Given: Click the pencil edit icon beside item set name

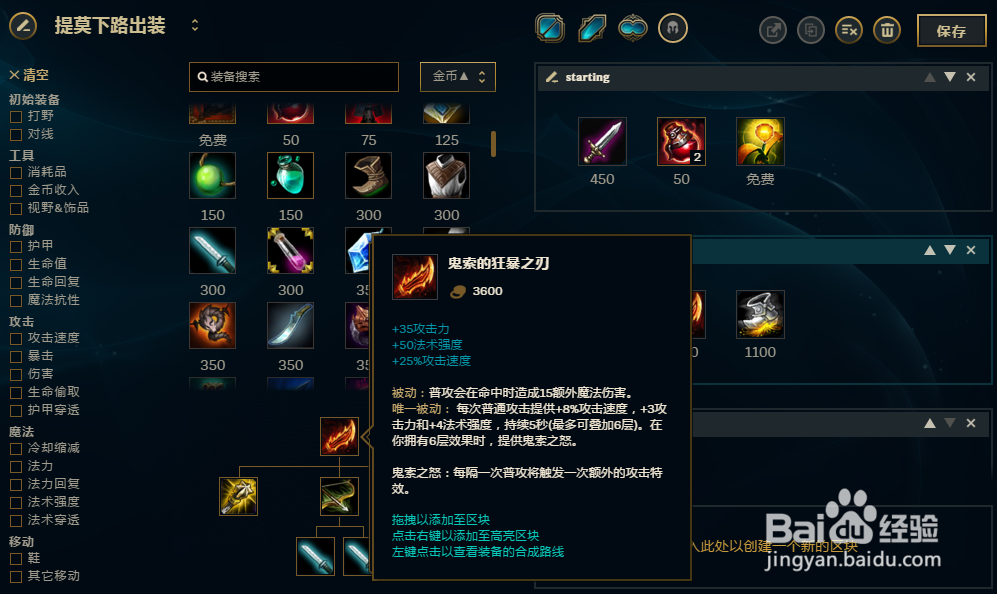Looking at the screenshot, I should 23,26.
